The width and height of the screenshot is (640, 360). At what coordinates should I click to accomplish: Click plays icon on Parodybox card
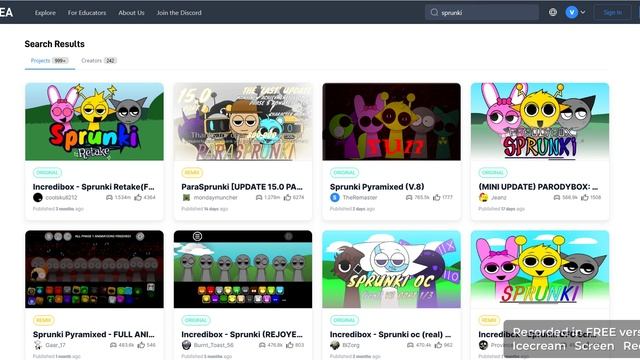(557, 198)
